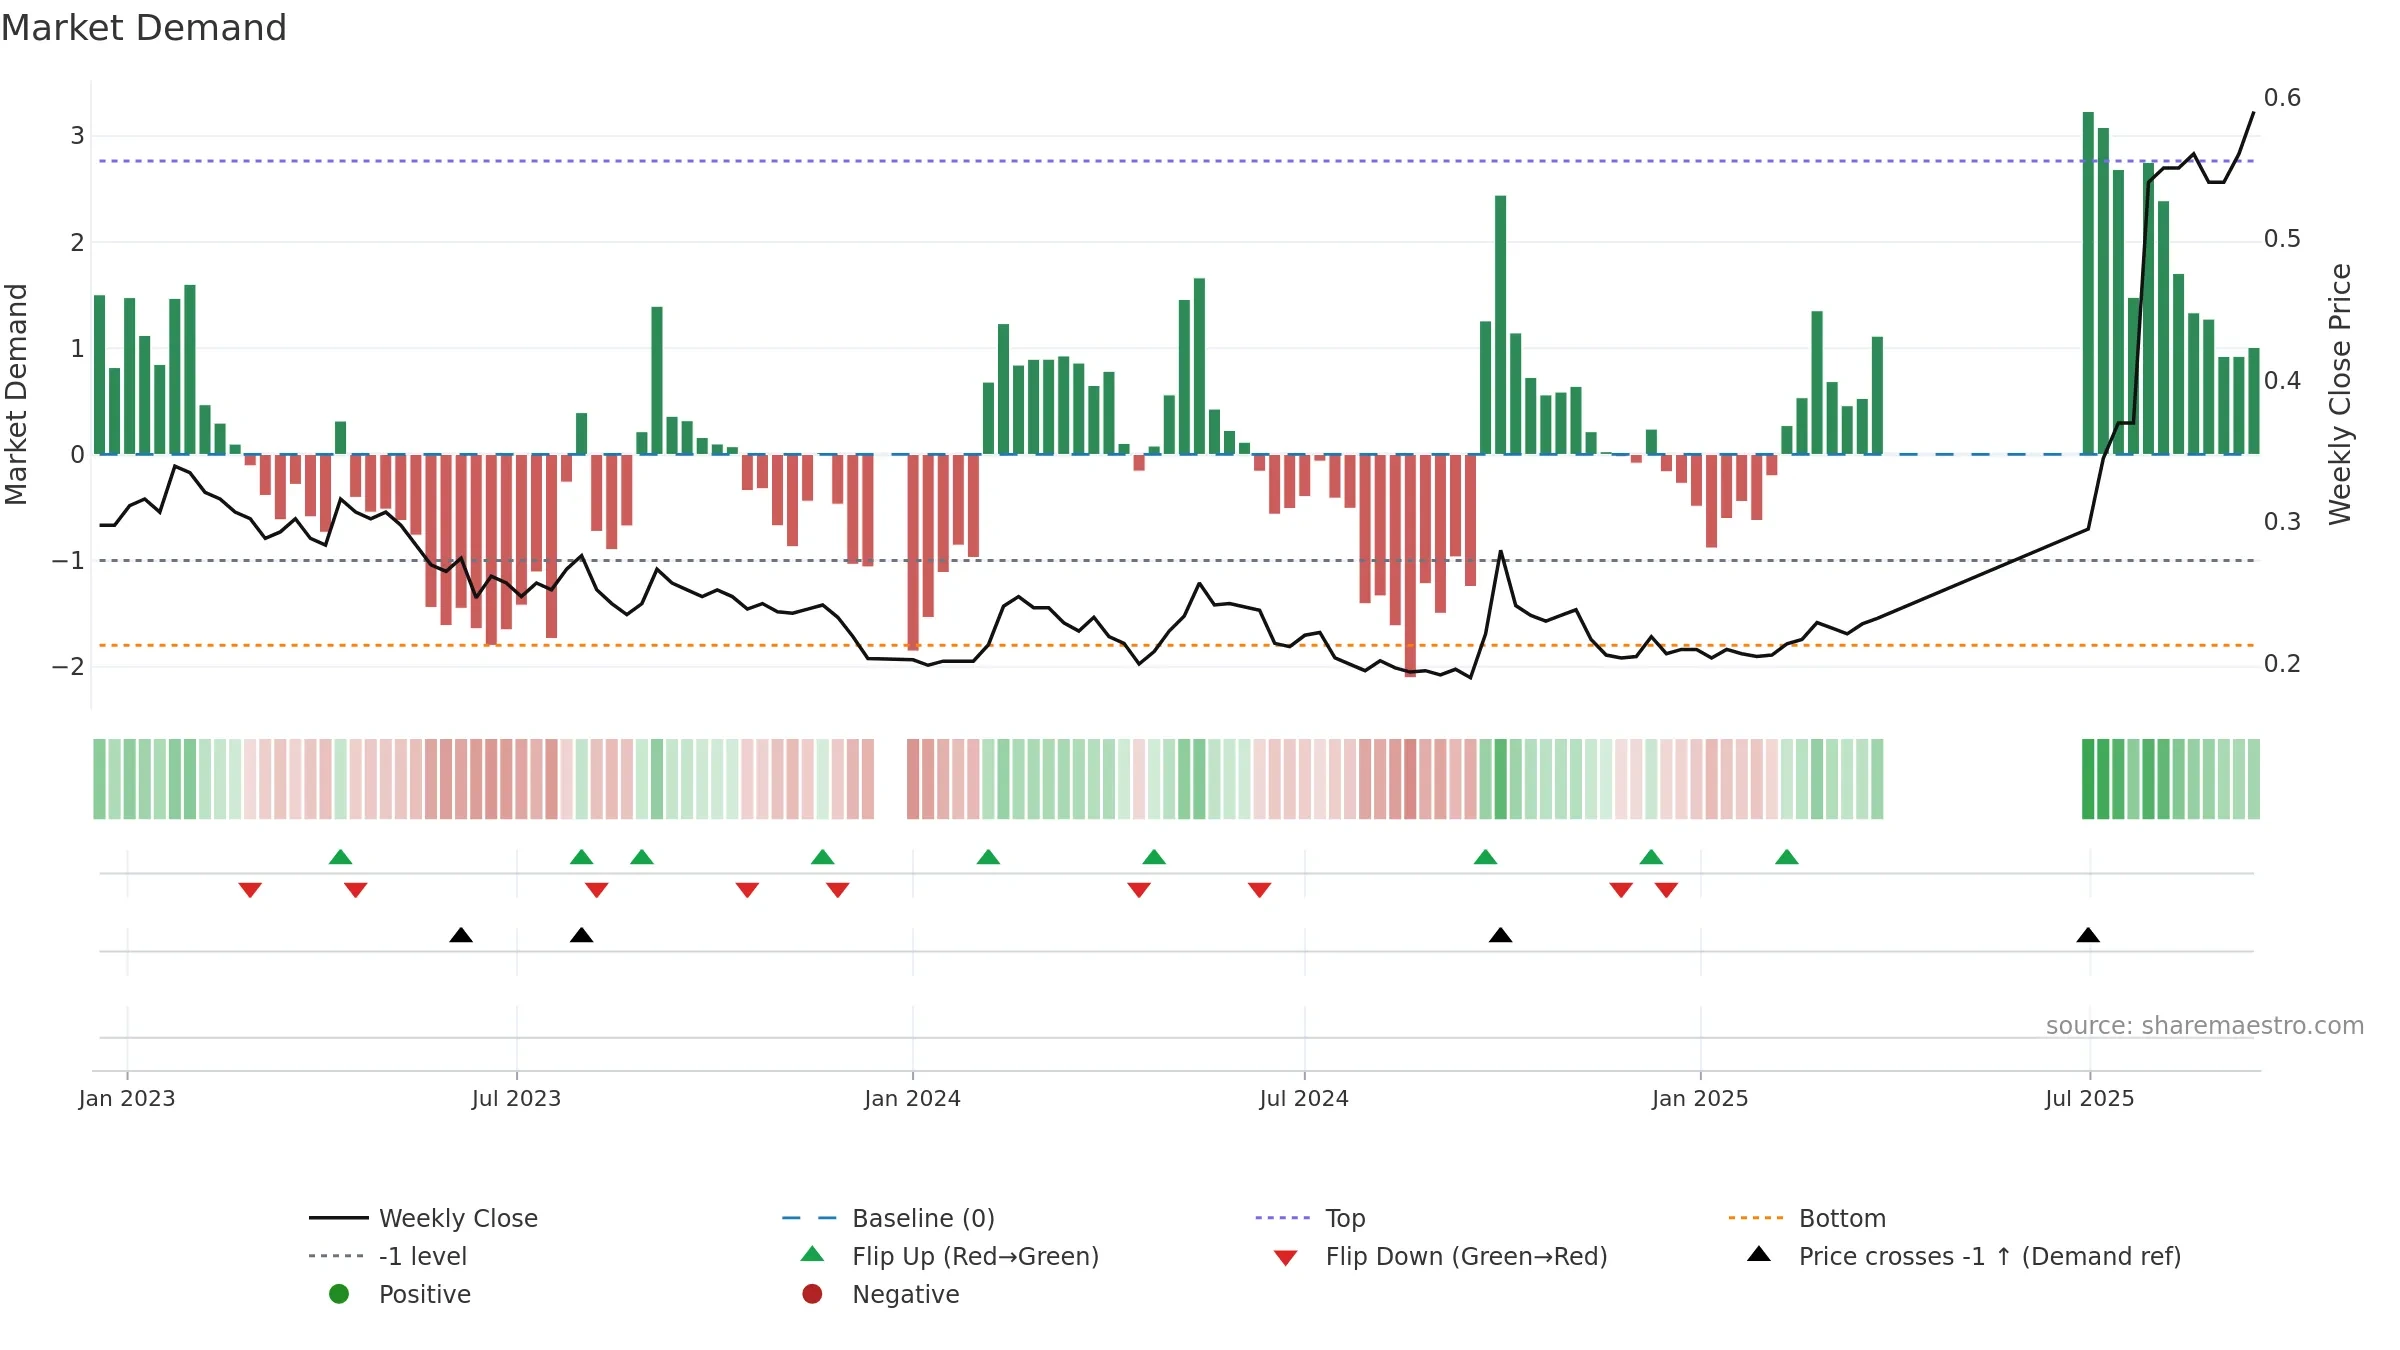Click the red Flip Down legend triangle
This screenshot has width=2400, height=1350.
coord(1286,1258)
